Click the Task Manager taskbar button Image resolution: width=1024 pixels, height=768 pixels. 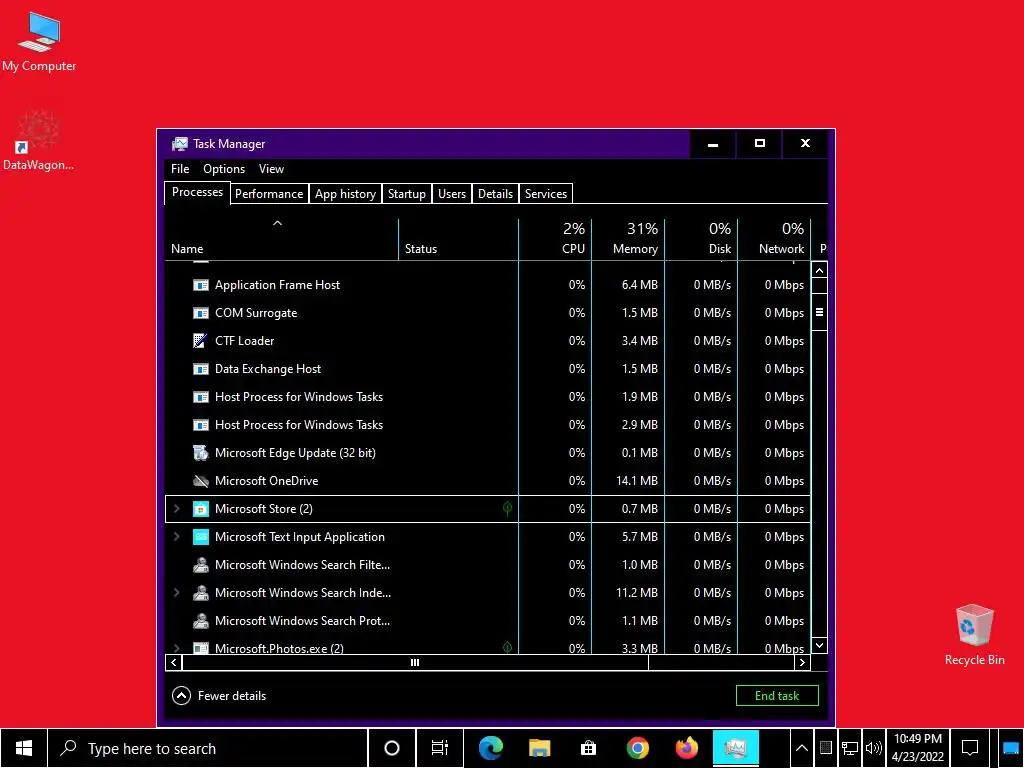coord(735,748)
